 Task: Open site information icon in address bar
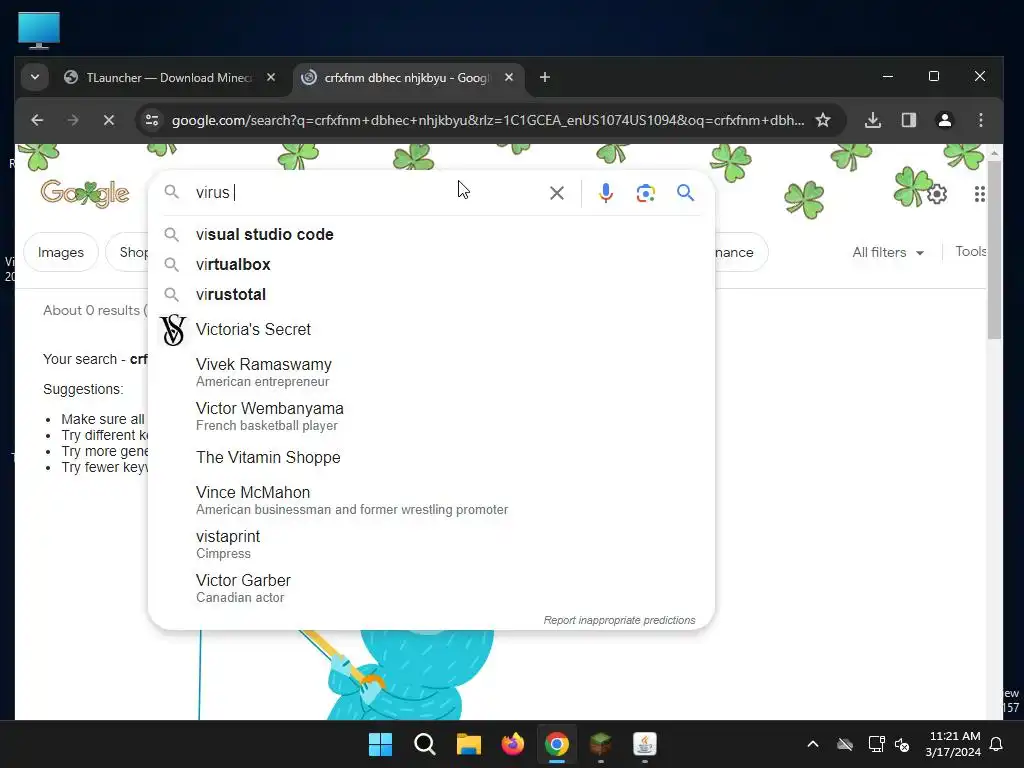(x=152, y=120)
